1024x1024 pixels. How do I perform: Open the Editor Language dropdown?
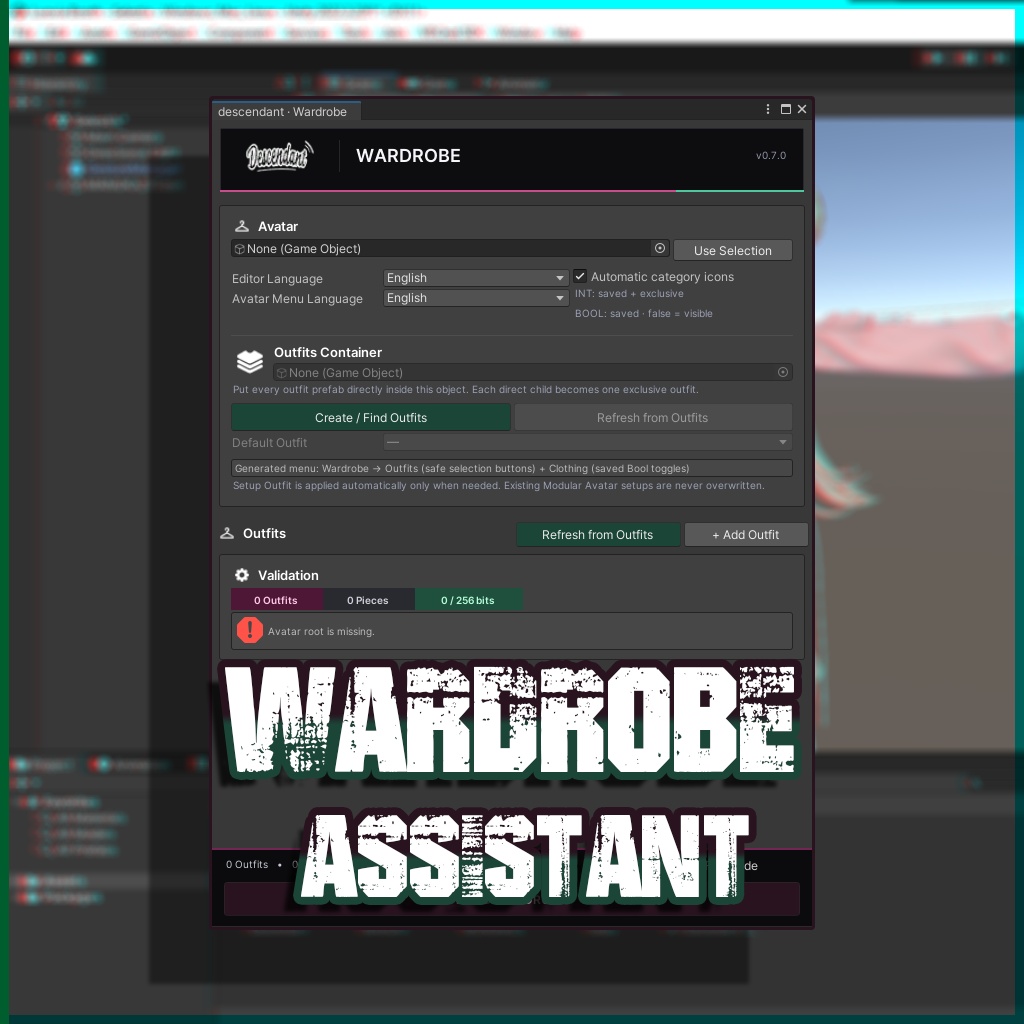(x=475, y=278)
